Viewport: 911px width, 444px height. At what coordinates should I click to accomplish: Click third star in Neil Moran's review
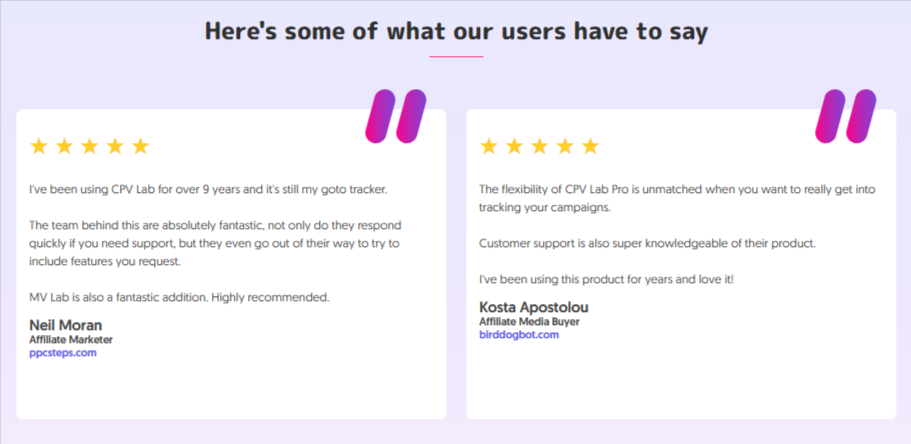pos(89,146)
